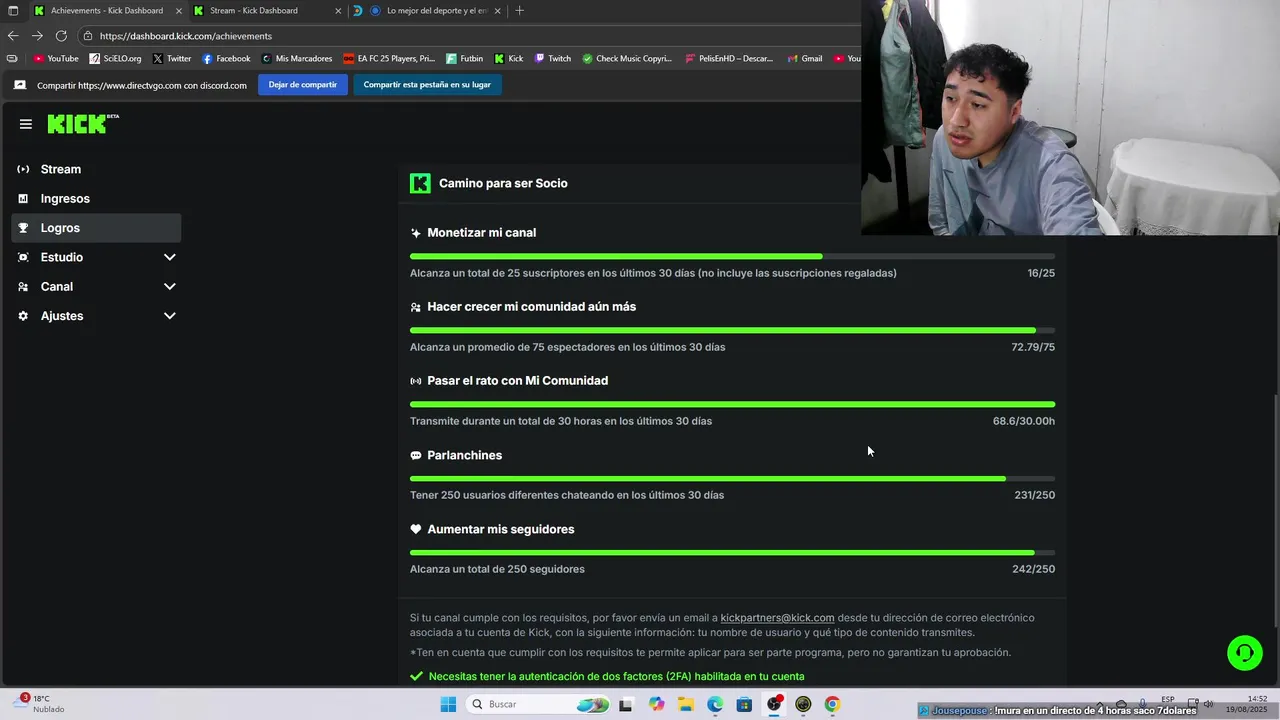The height and width of the screenshot is (720, 1280).
Task: Open the weather widget showing 18°C
Action: (x=40, y=704)
